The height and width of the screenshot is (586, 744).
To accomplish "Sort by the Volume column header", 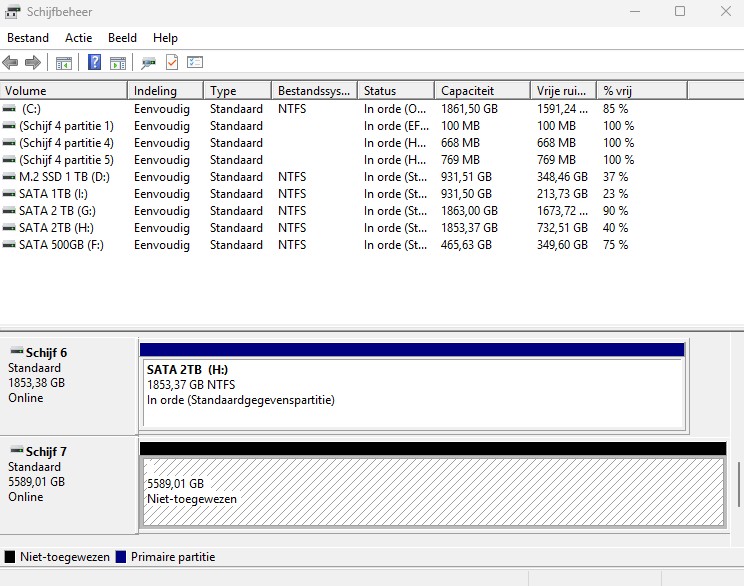I will coord(64,91).
